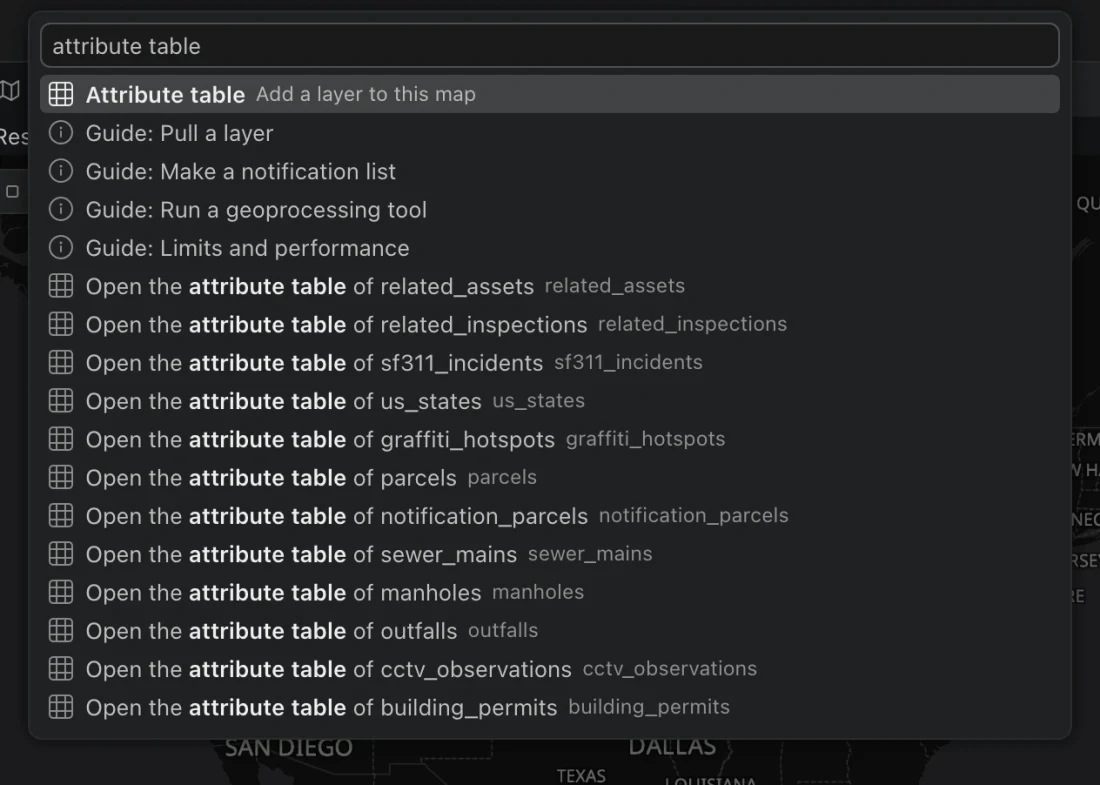Click table icon in manholes row
Screen dimensions: 1100x785
pos(61,592)
